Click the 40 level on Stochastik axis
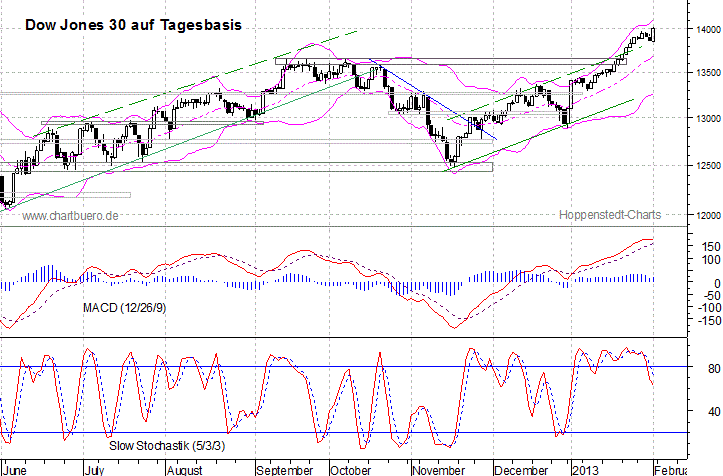 pyautogui.click(x=714, y=411)
